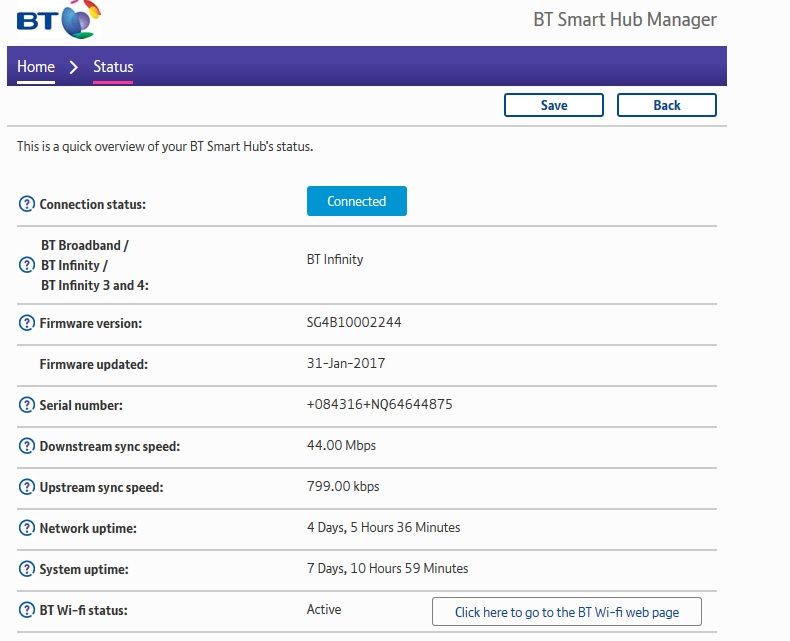Open help for Upstream sync speed
790x641 pixels.
pos(27,487)
